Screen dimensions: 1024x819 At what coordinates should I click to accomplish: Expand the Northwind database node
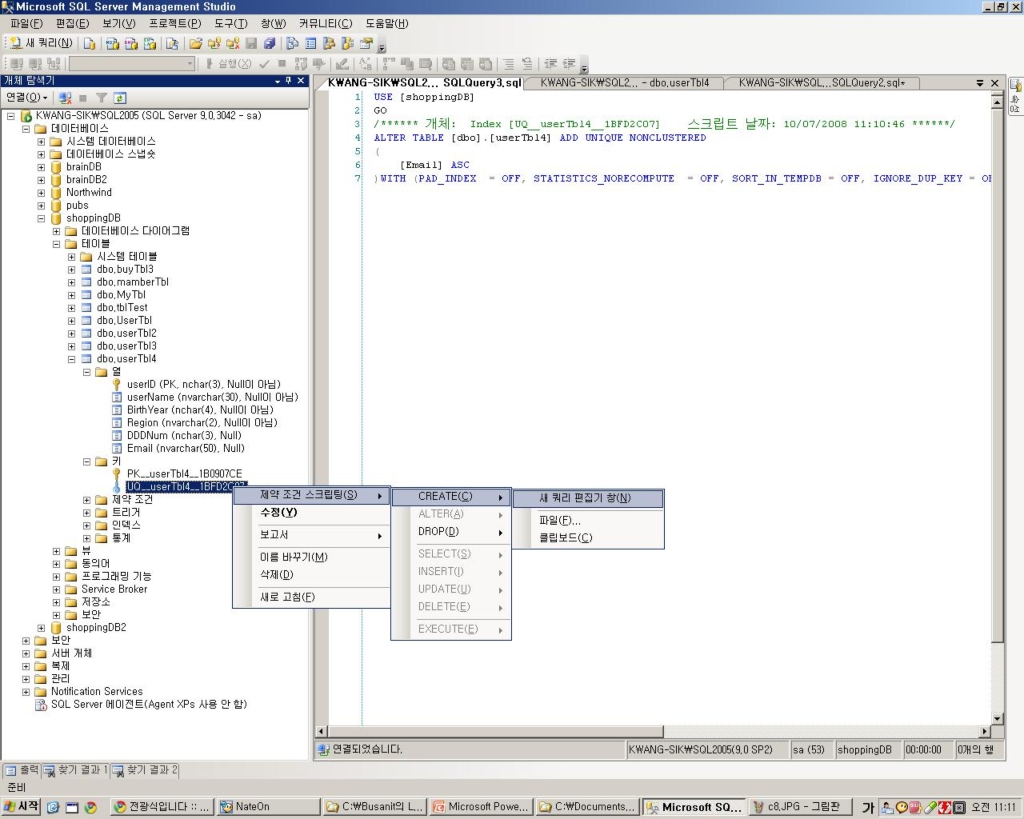[41, 193]
